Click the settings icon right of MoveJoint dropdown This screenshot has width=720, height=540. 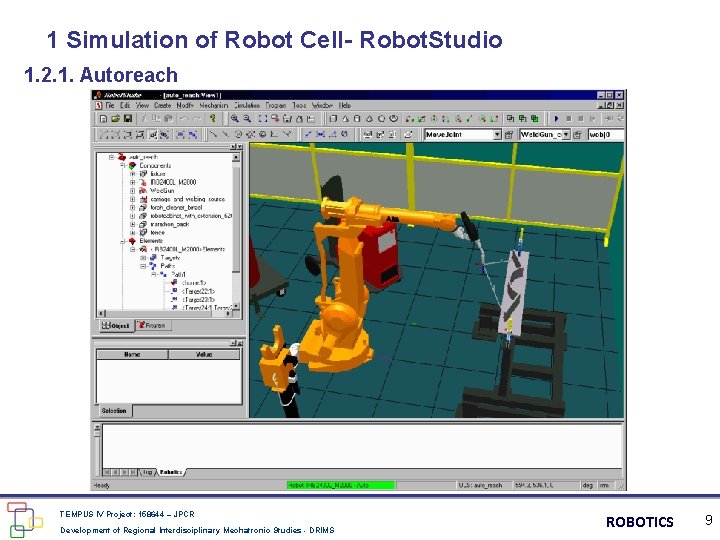tap(508, 135)
